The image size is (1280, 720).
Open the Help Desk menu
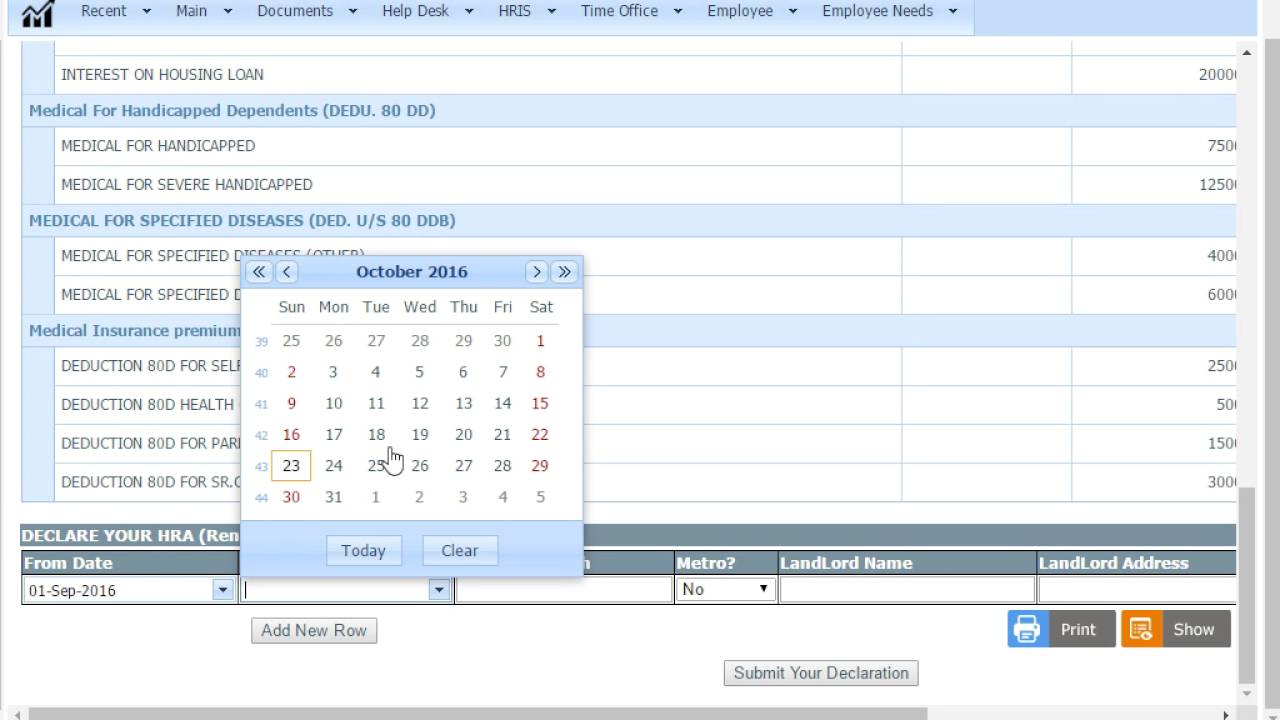[427, 11]
